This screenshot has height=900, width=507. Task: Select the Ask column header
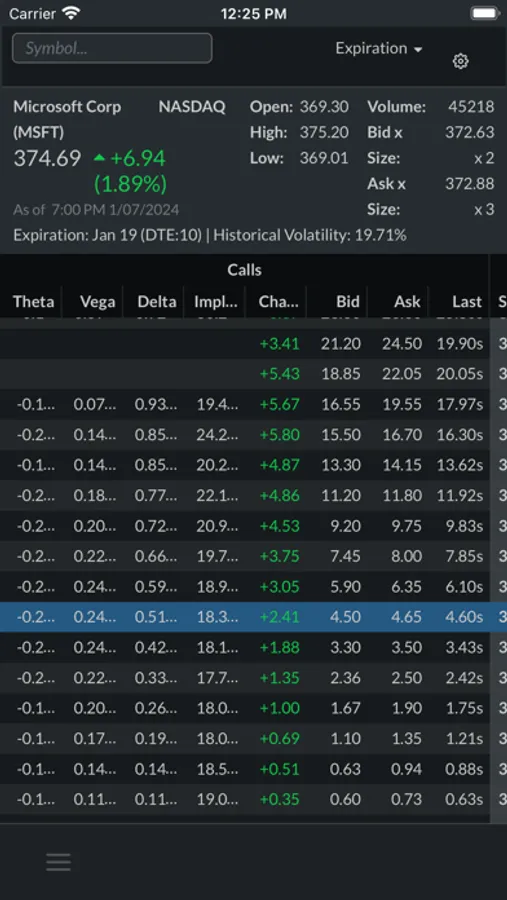(x=407, y=301)
